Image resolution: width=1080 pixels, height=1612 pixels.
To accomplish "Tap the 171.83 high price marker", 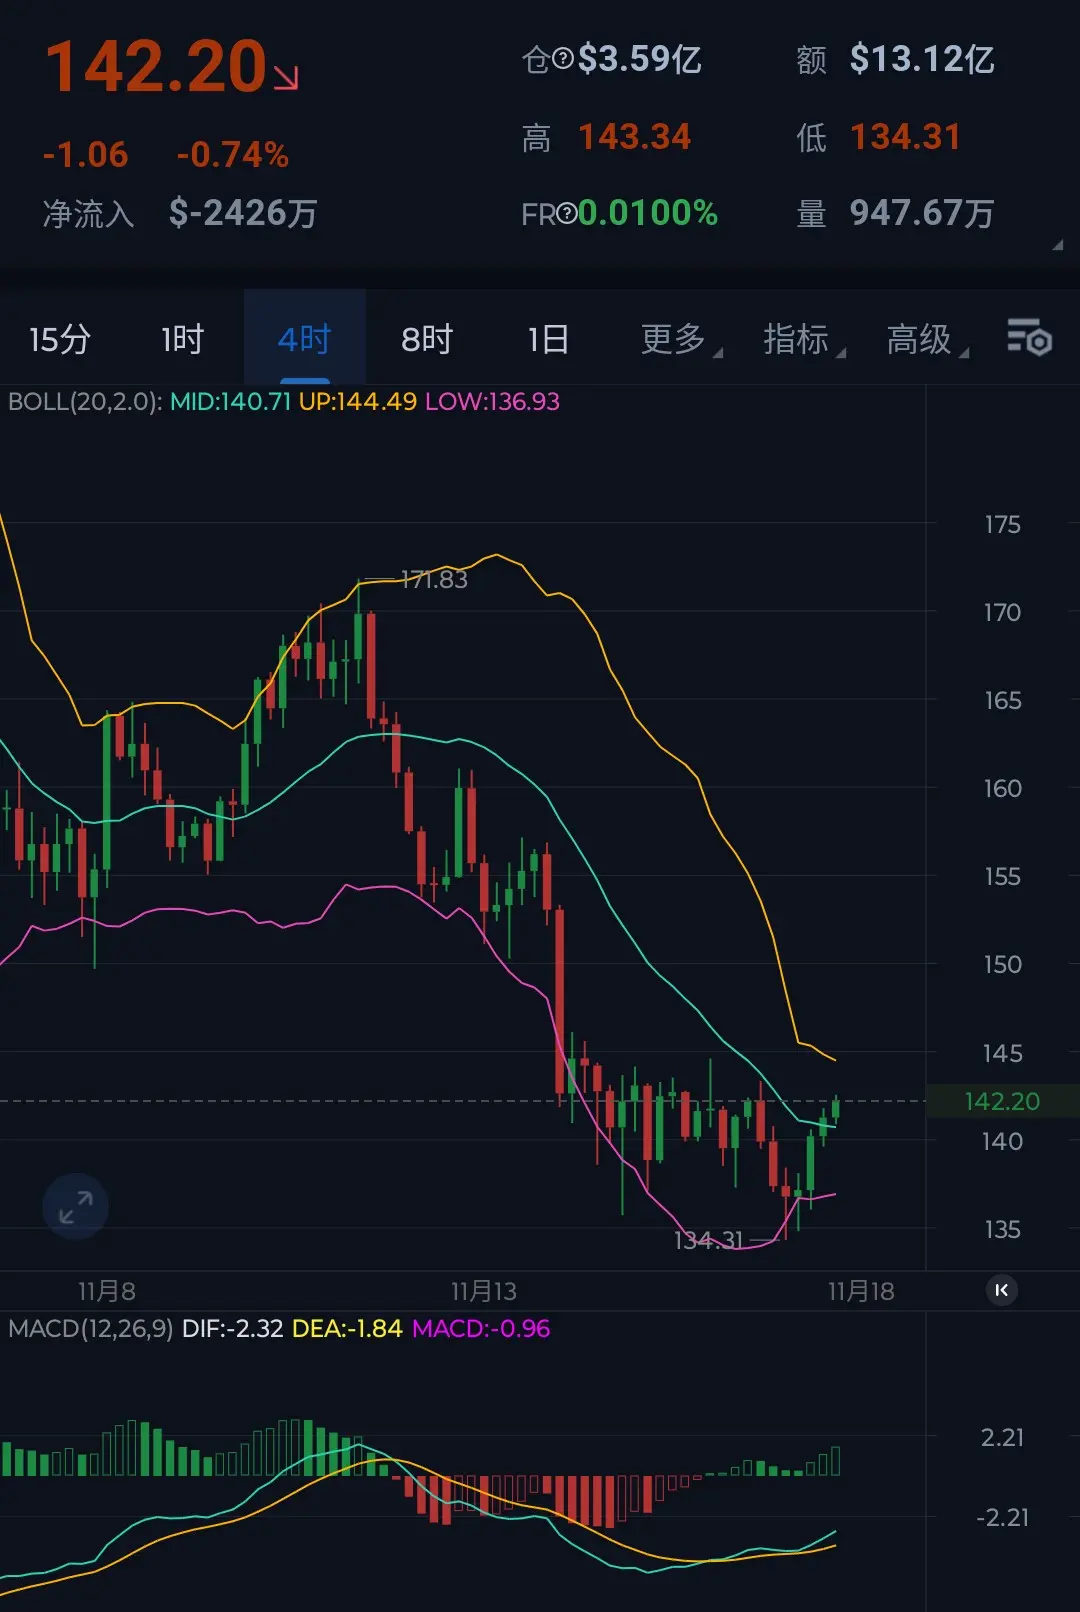I will pos(434,579).
